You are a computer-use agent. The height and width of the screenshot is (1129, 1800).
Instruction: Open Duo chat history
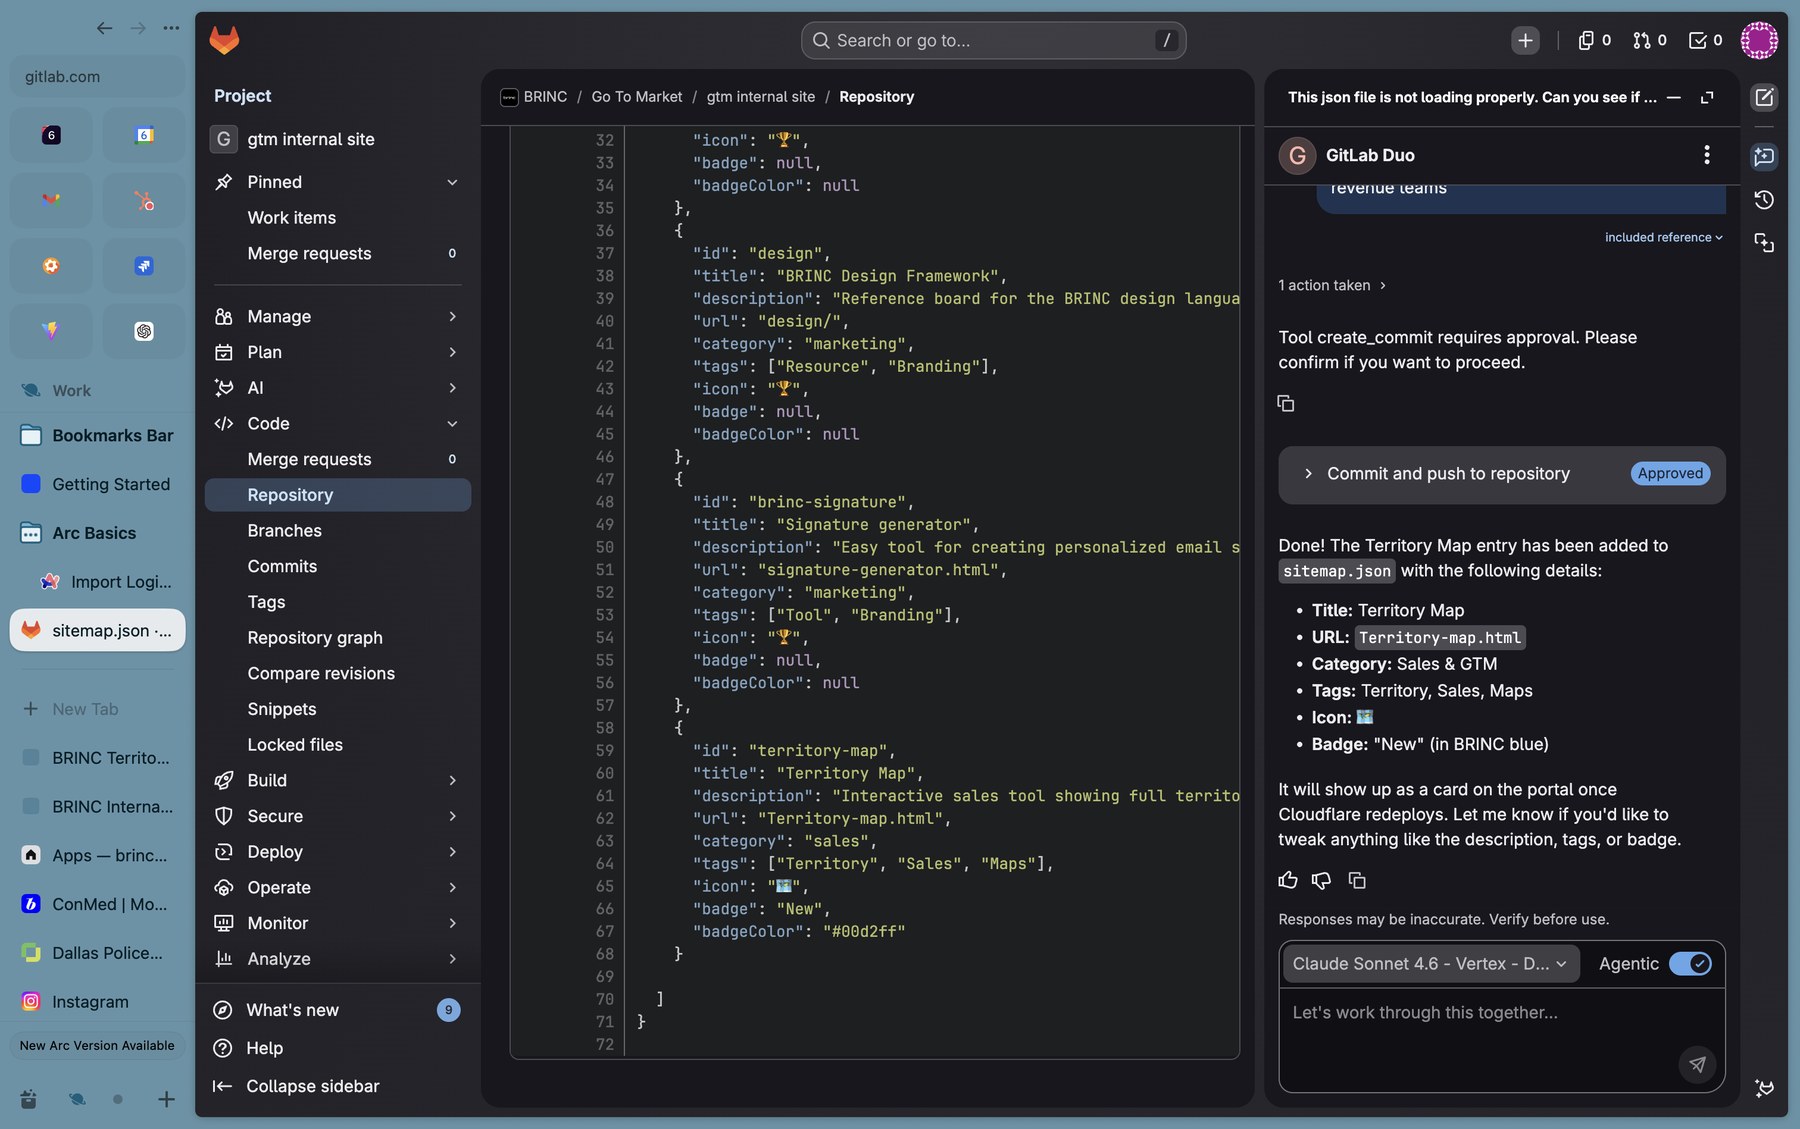click(1764, 200)
